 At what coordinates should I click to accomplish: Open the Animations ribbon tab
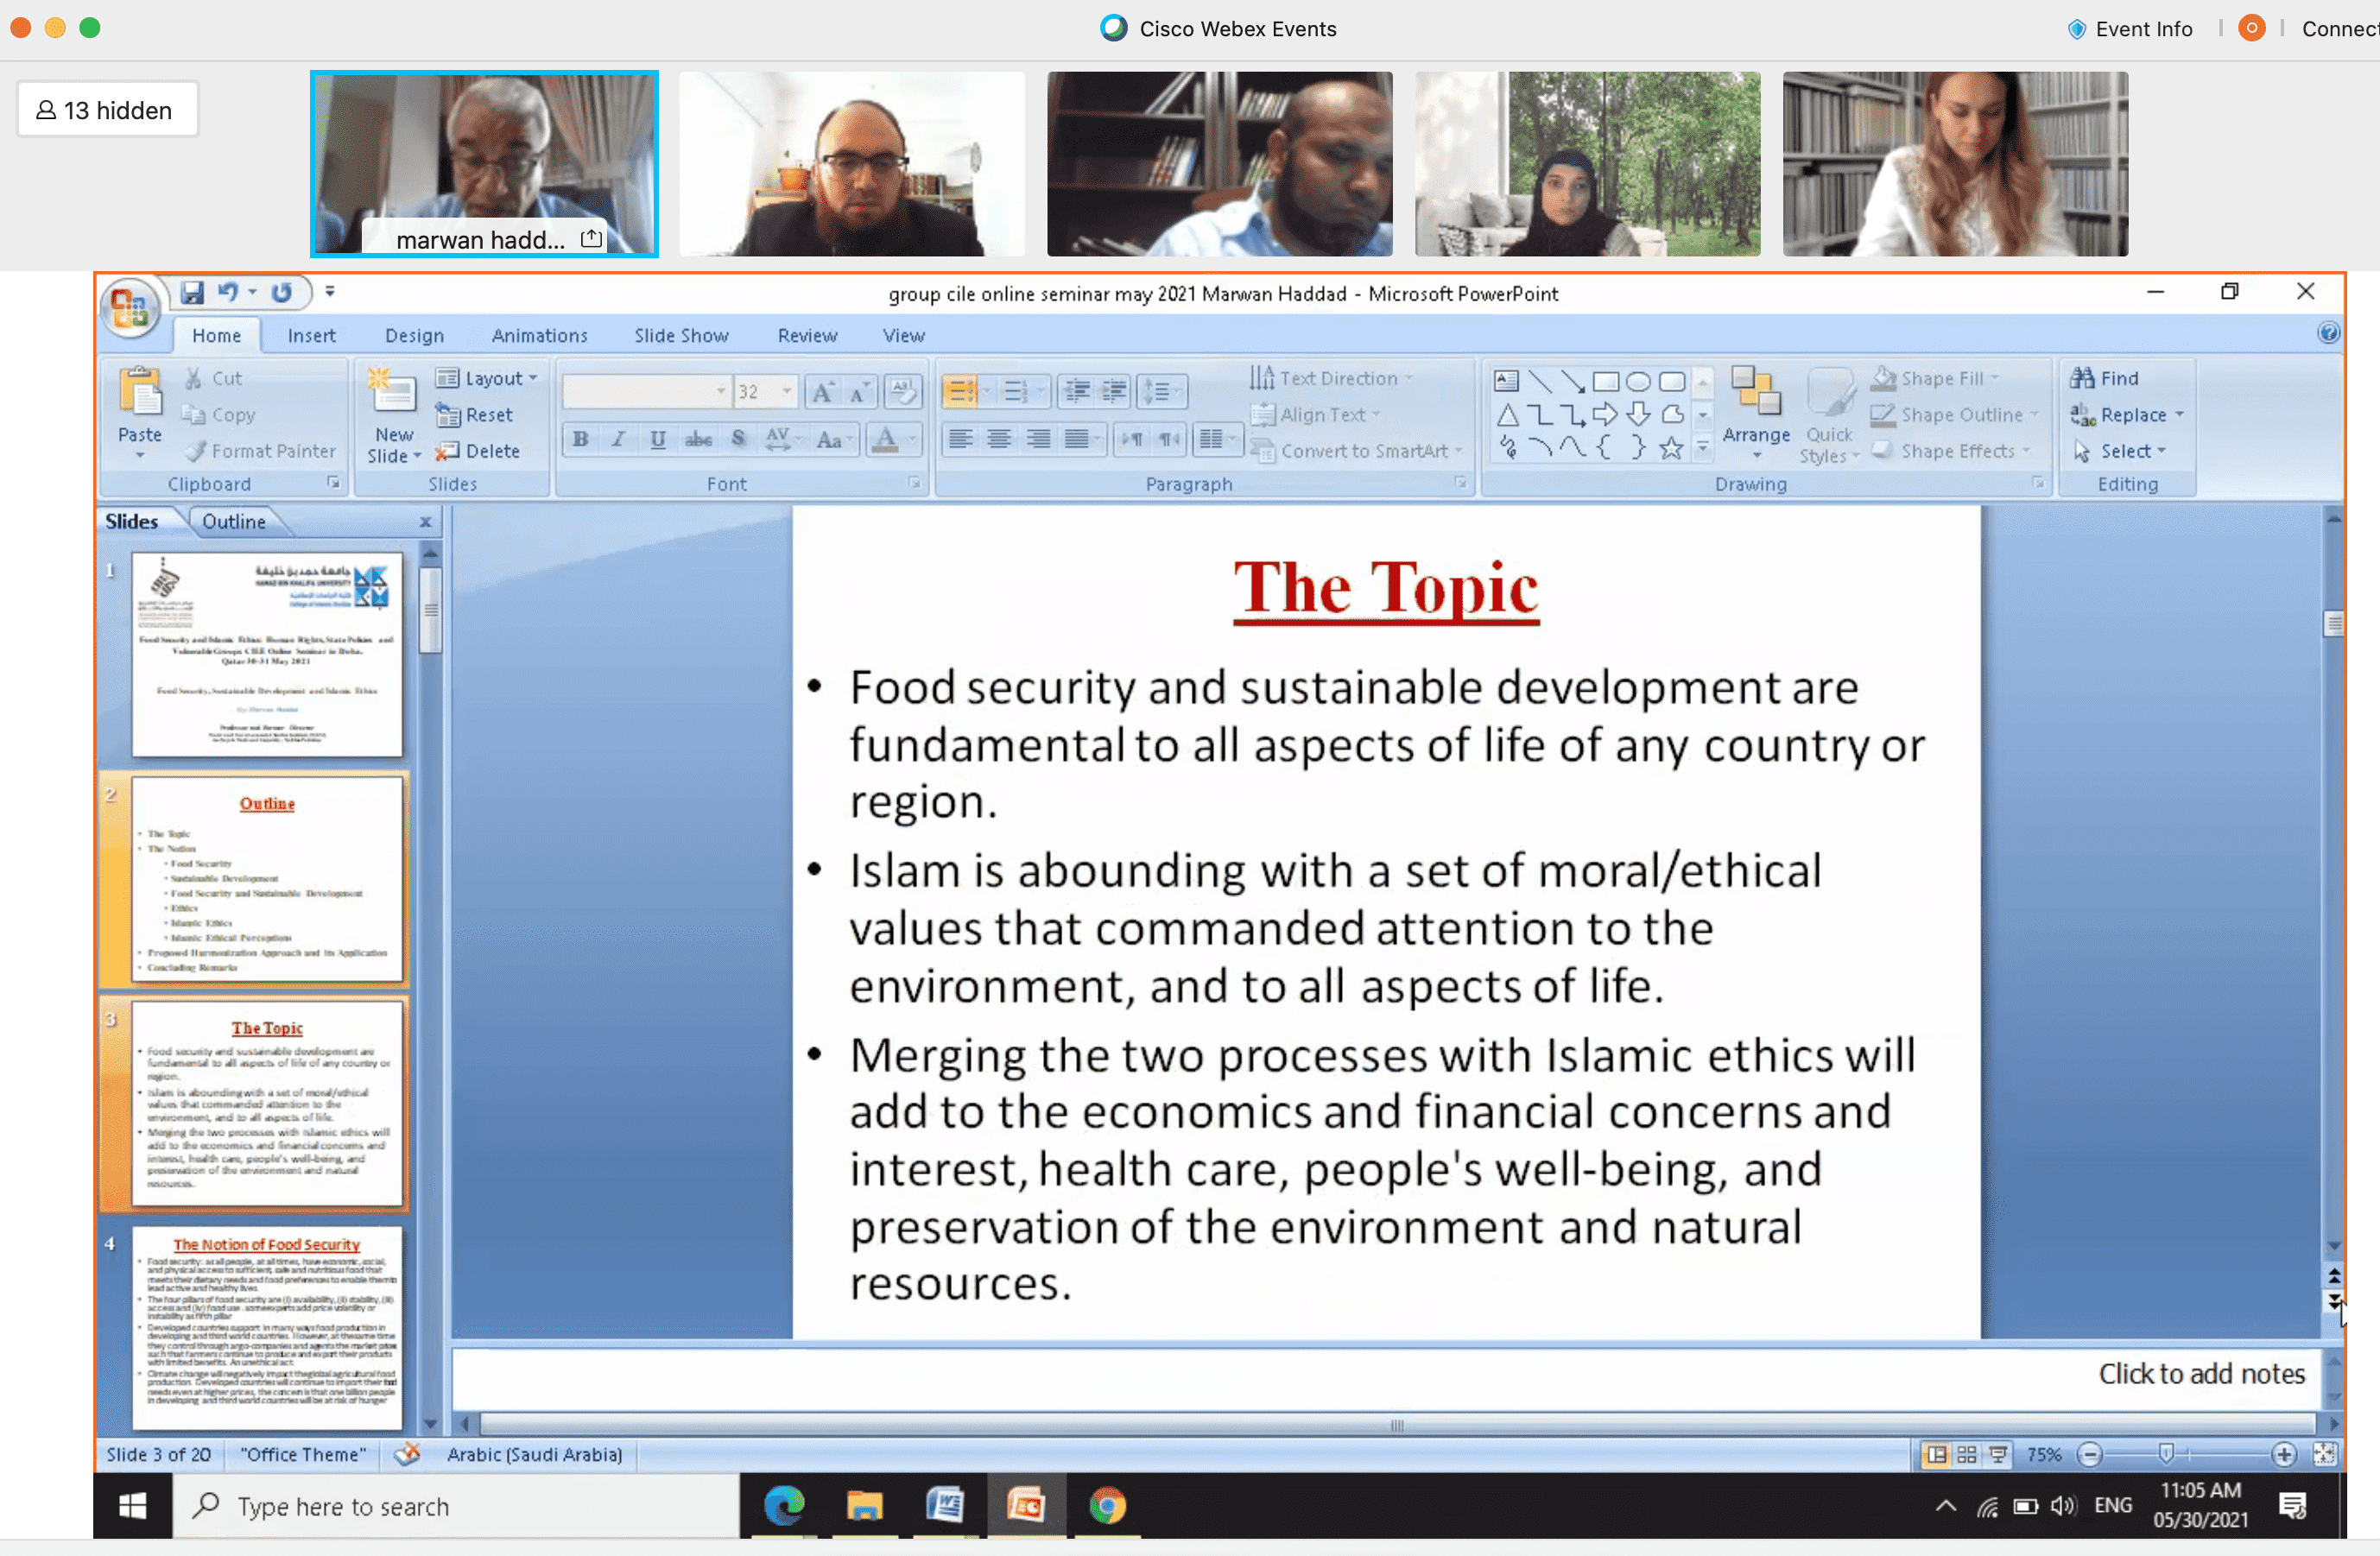pos(539,336)
